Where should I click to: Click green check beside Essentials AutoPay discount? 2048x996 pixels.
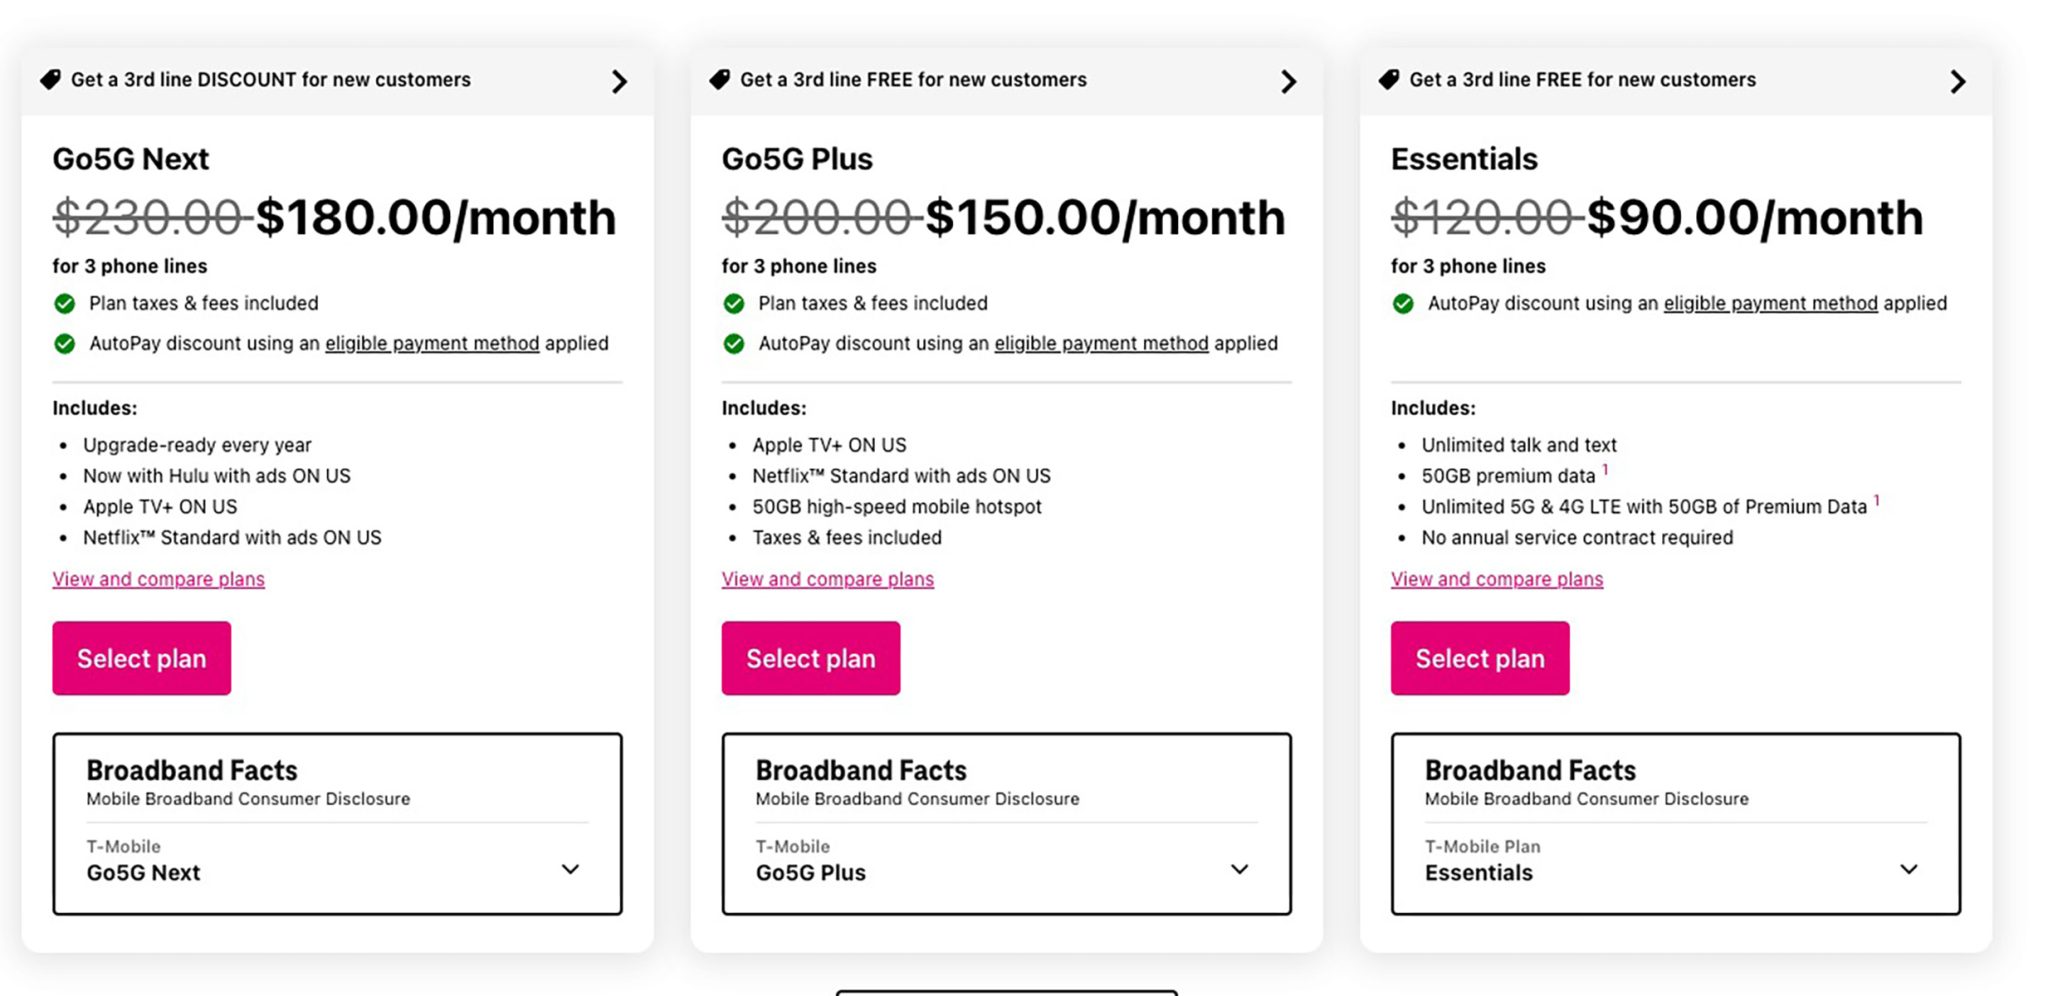(1403, 304)
